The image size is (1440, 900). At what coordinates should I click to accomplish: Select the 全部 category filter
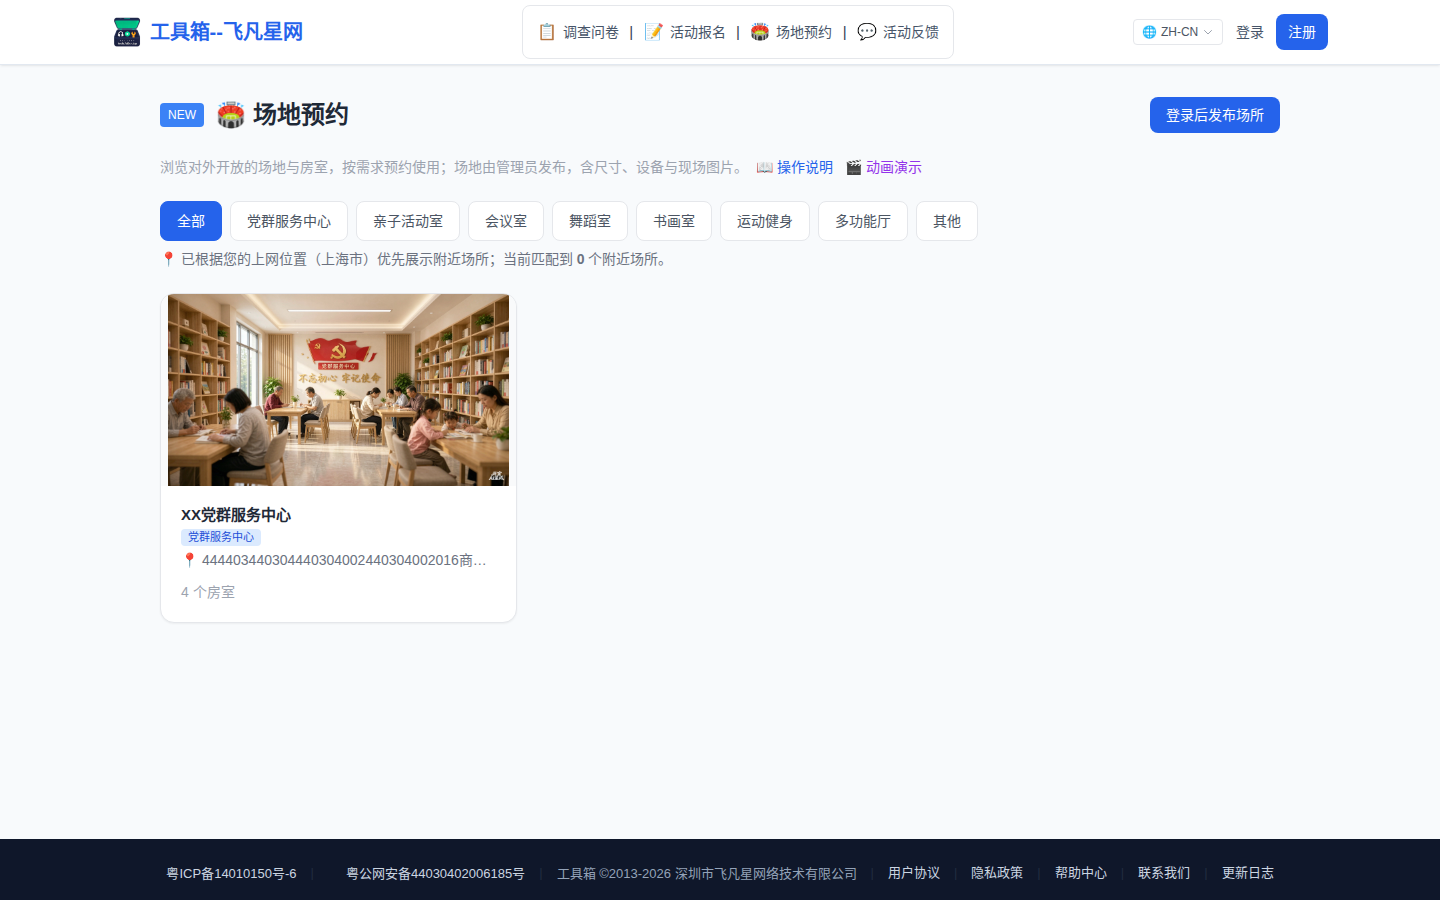pyautogui.click(x=191, y=221)
